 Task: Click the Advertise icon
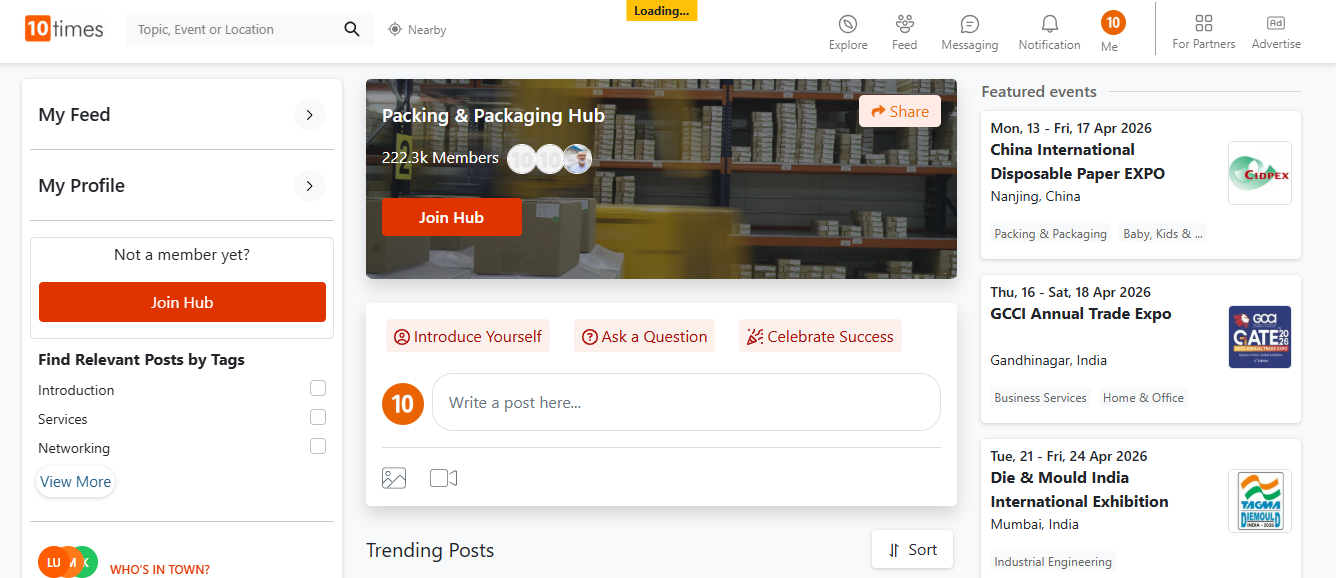[1275, 24]
